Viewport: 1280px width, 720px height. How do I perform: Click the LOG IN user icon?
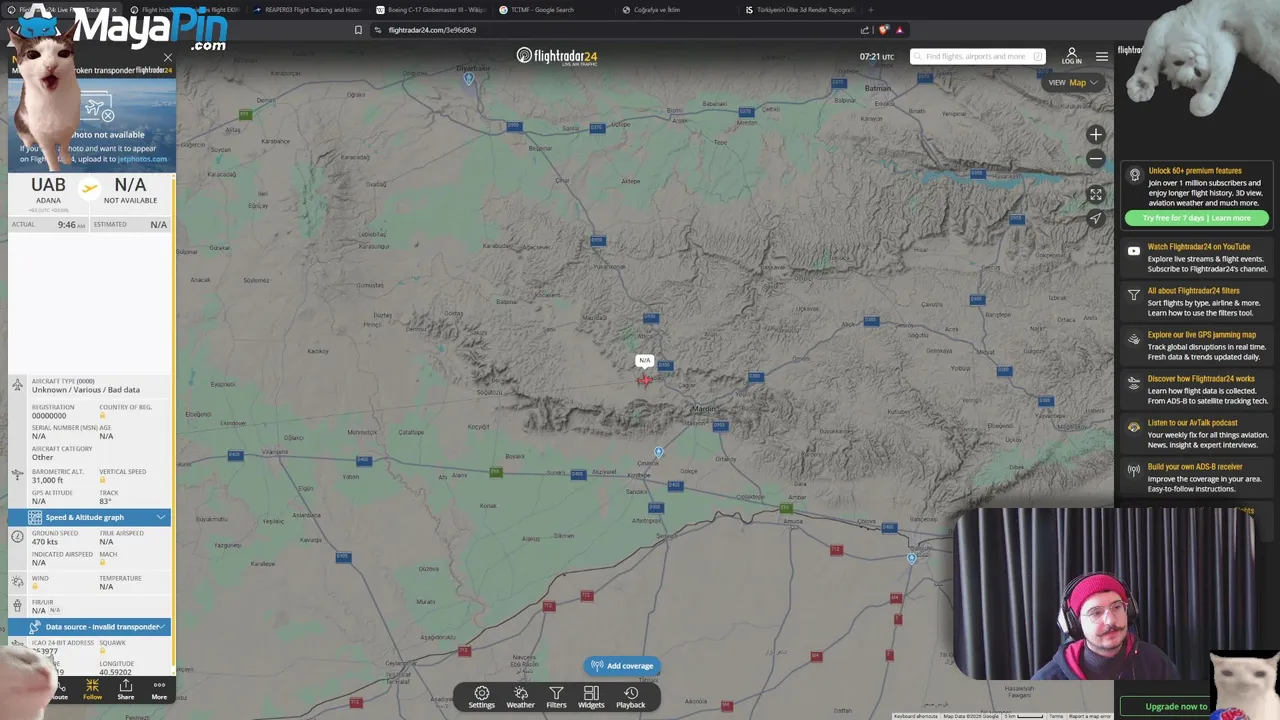pyautogui.click(x=1072, y=56)
